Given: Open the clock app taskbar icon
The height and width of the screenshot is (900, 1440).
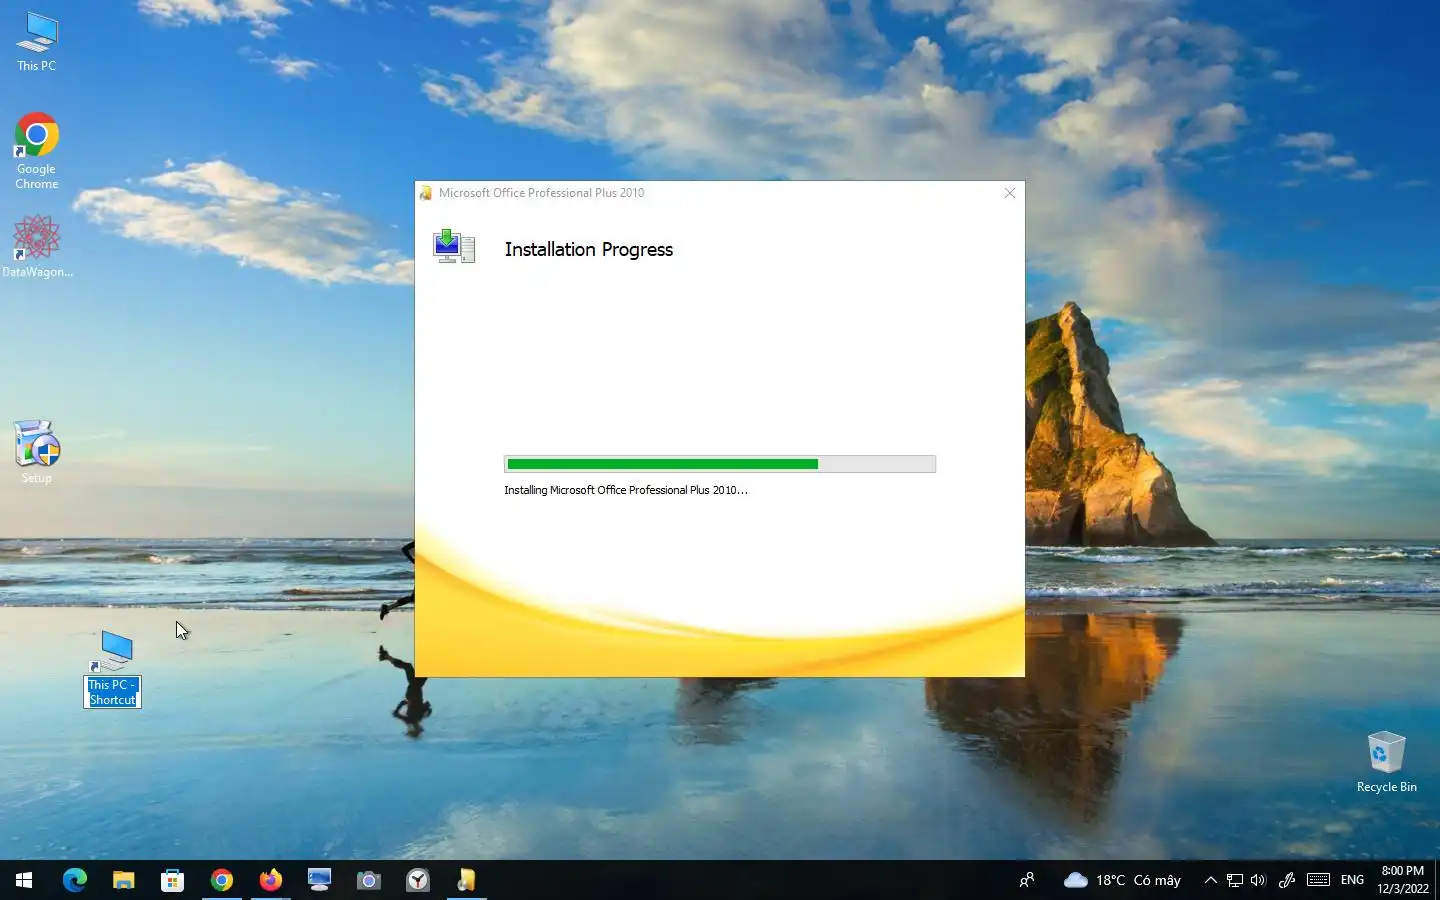Looking at the screenshot, I should click(x=417, y=880).
